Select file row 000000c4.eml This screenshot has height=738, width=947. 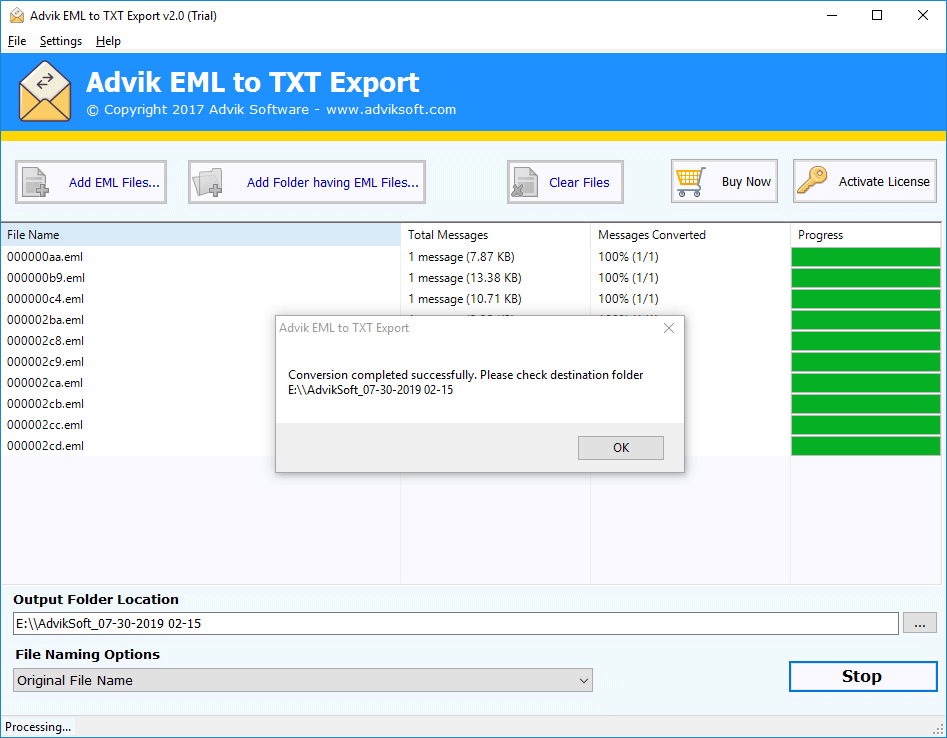[x=45, y=299]
